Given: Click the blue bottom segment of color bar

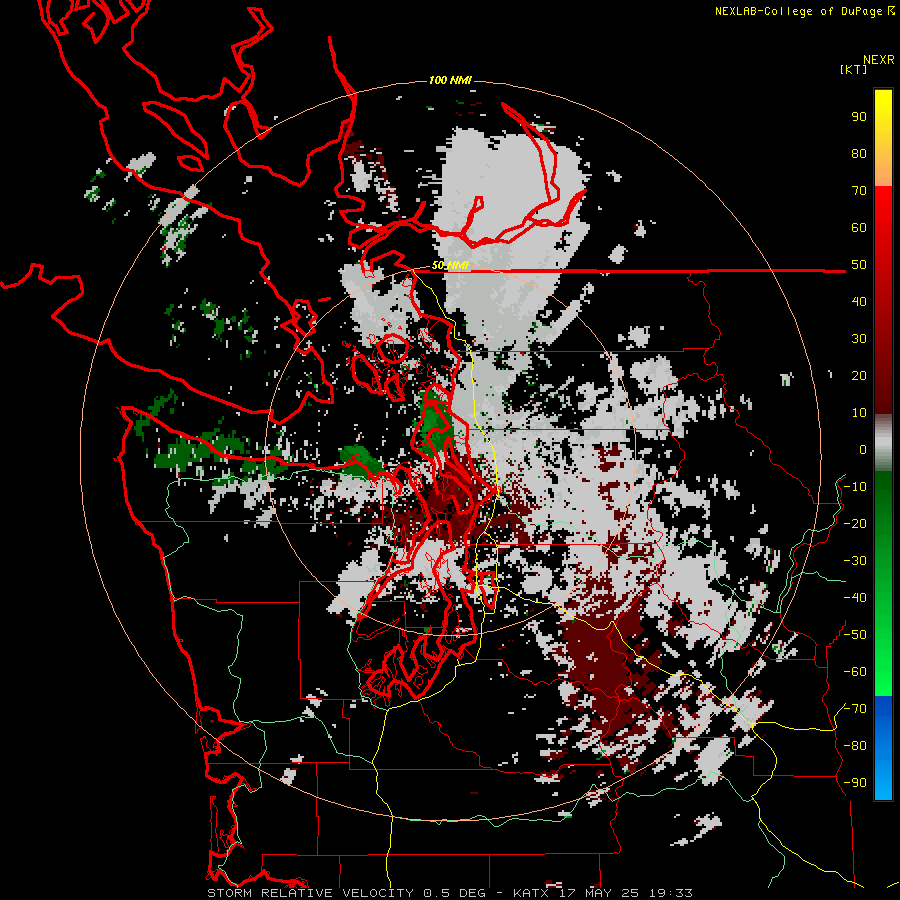Looking at the screenshot, I should pos(883,748).
